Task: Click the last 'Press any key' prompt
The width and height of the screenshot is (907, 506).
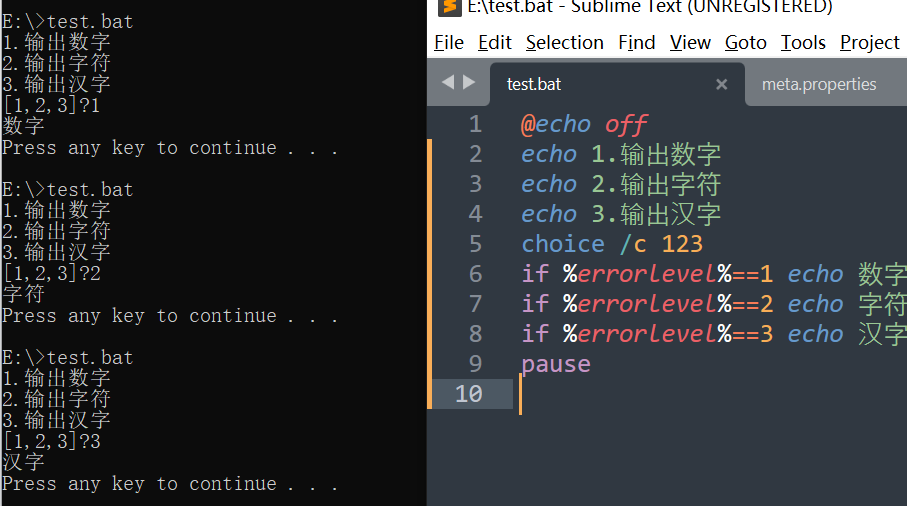Action: pos(169,483)
